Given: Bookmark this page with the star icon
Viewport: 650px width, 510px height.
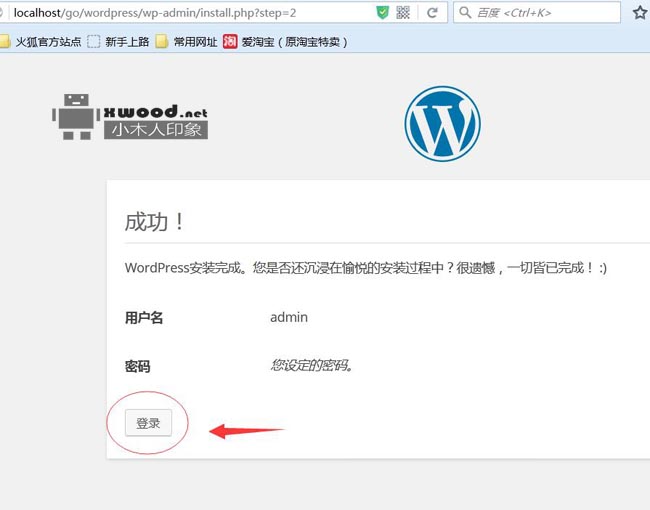Looking at the screenshot, I should [640, 12].
